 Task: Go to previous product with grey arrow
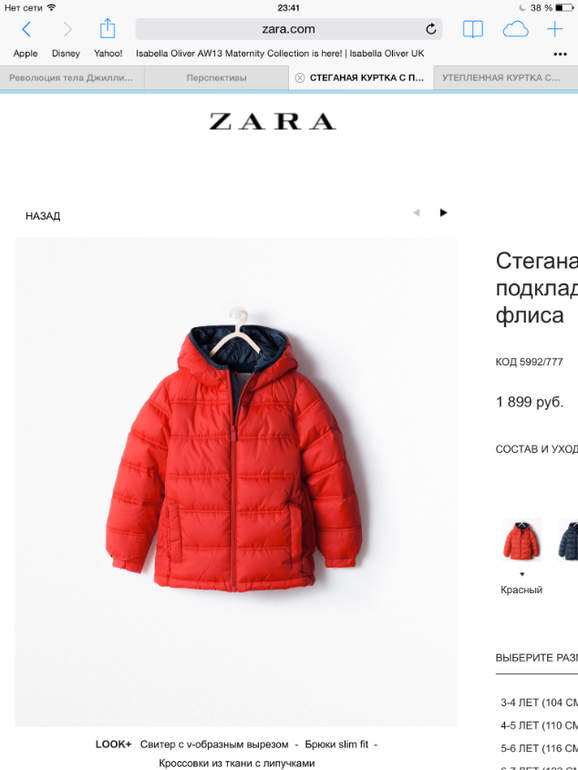point(416,213)
